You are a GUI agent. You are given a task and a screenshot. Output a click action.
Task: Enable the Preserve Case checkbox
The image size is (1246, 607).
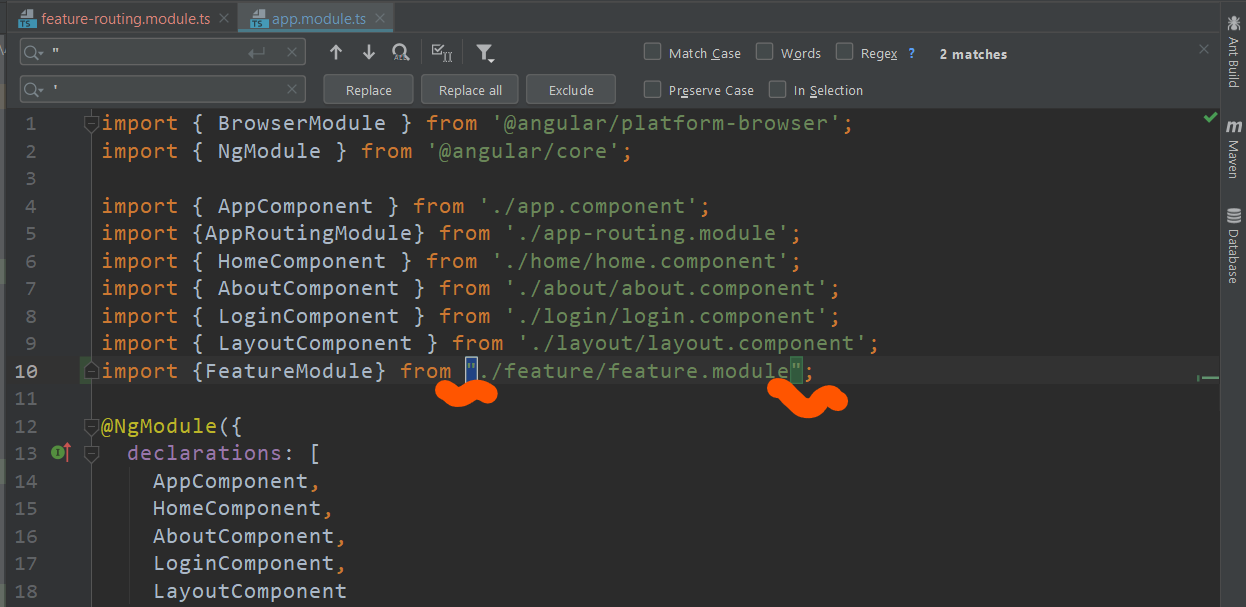[x=652, y=89]
